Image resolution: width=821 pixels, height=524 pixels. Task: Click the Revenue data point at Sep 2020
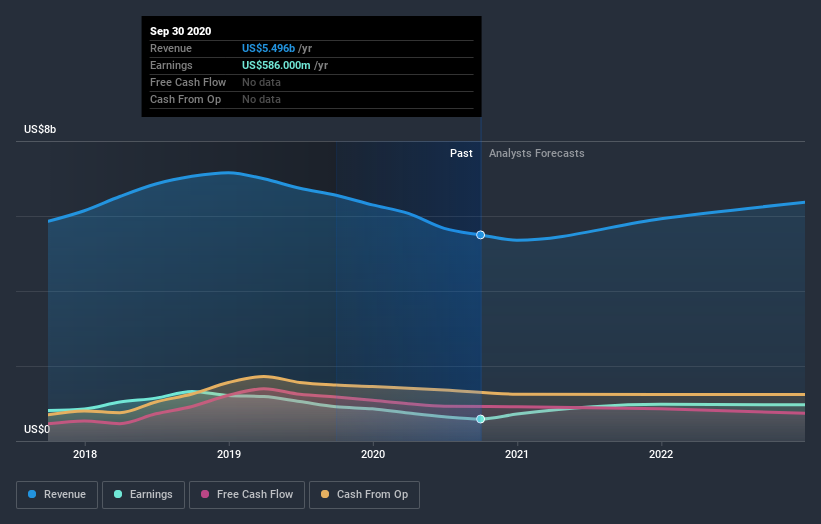coord(480,235)
